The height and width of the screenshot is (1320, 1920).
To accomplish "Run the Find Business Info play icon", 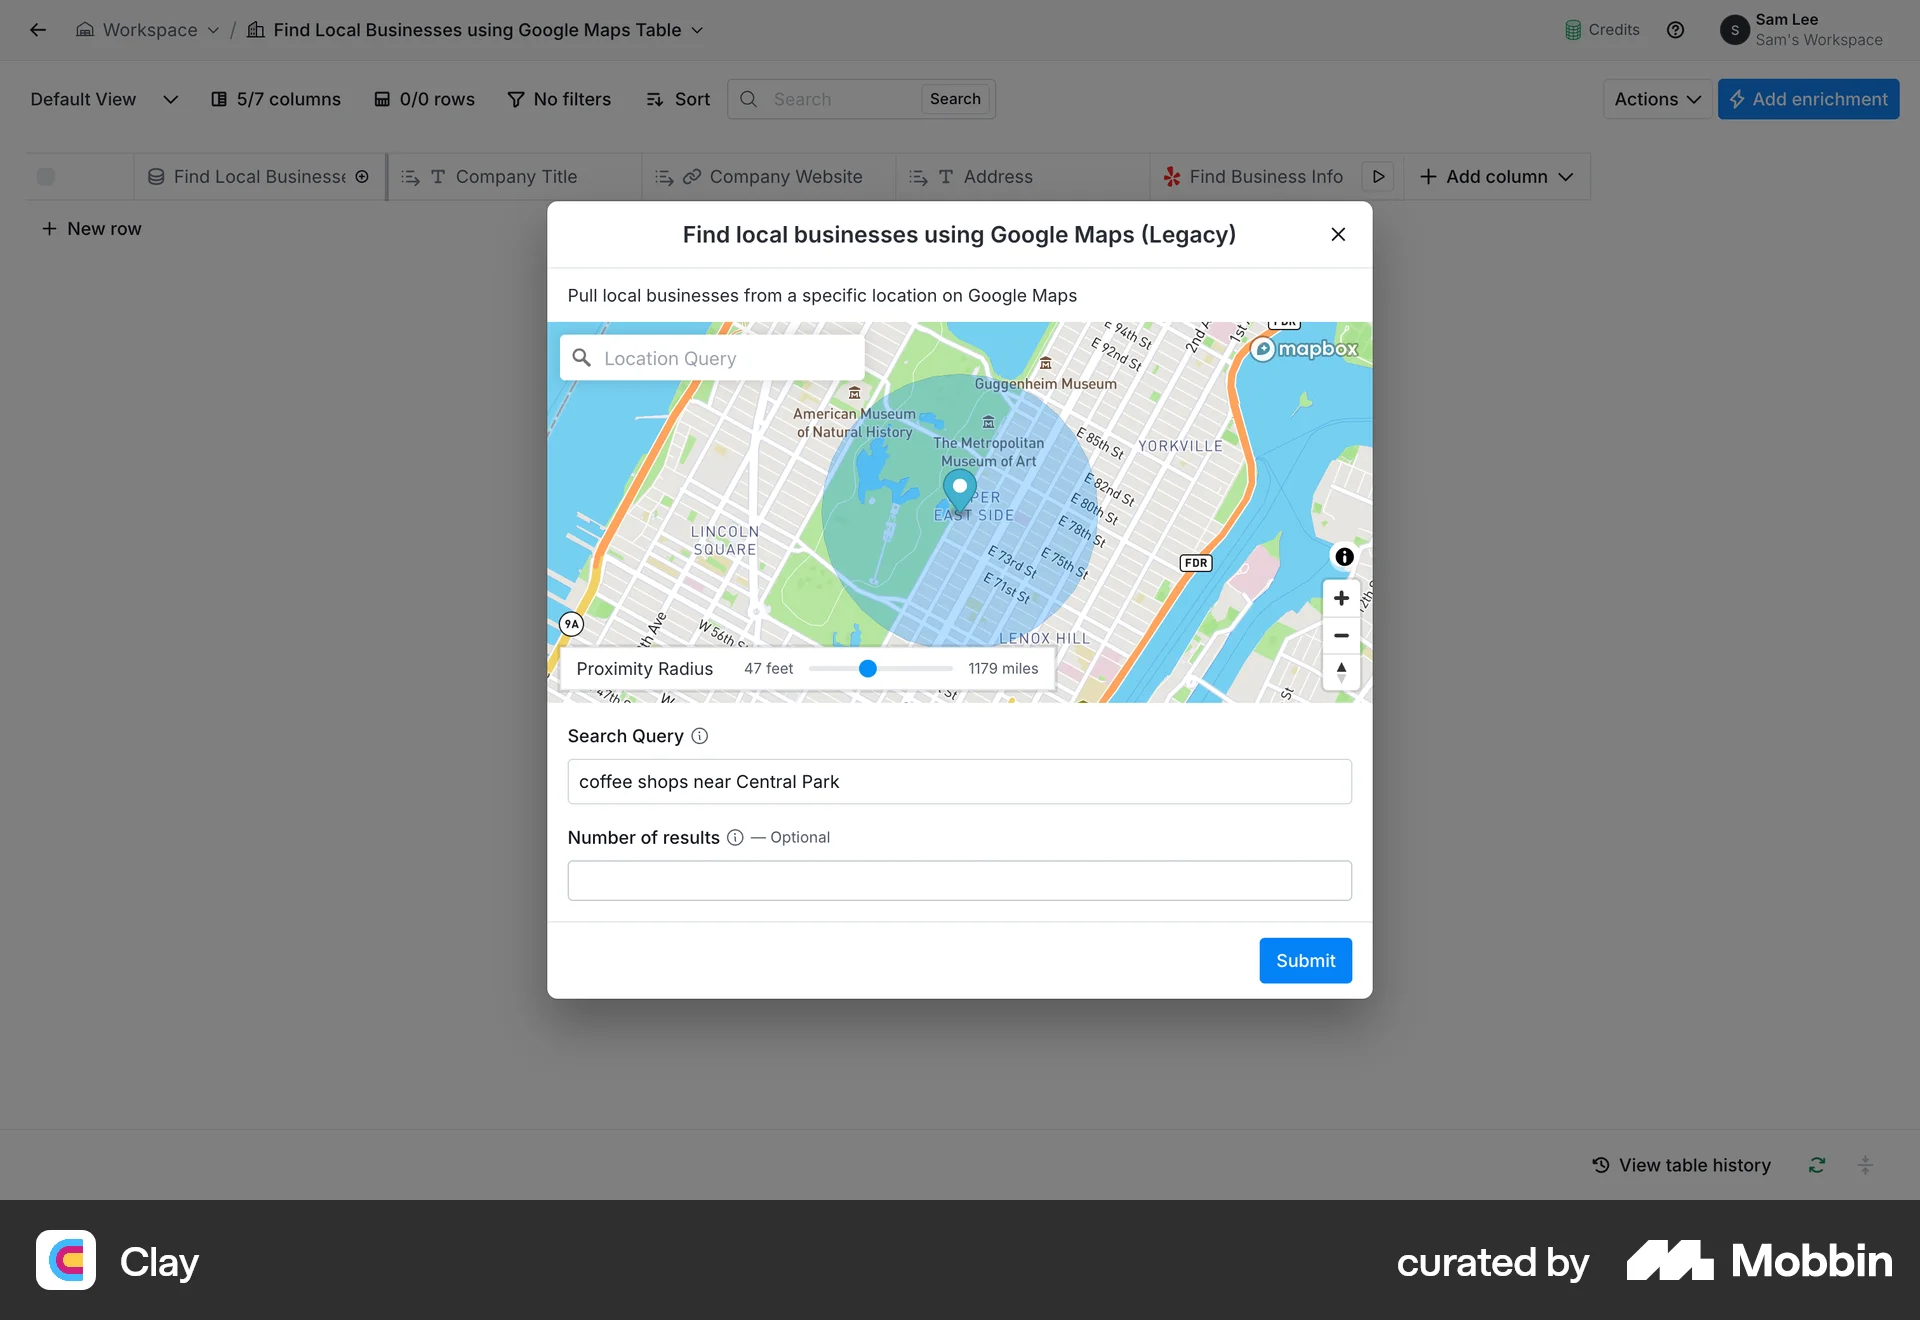I will point(1378,177).
